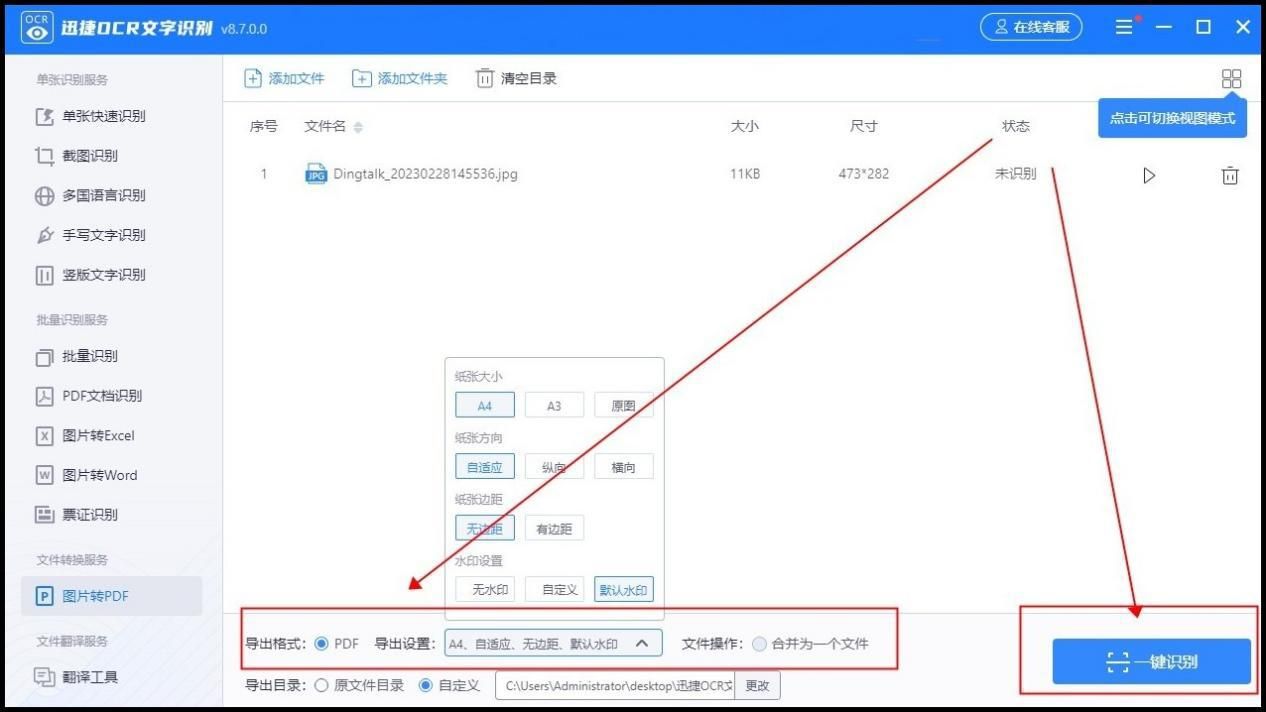This screenshot has height=712, width=1266.
Task: Delete the Dingtalk file using trash icon
Action: click(1230, 174)
